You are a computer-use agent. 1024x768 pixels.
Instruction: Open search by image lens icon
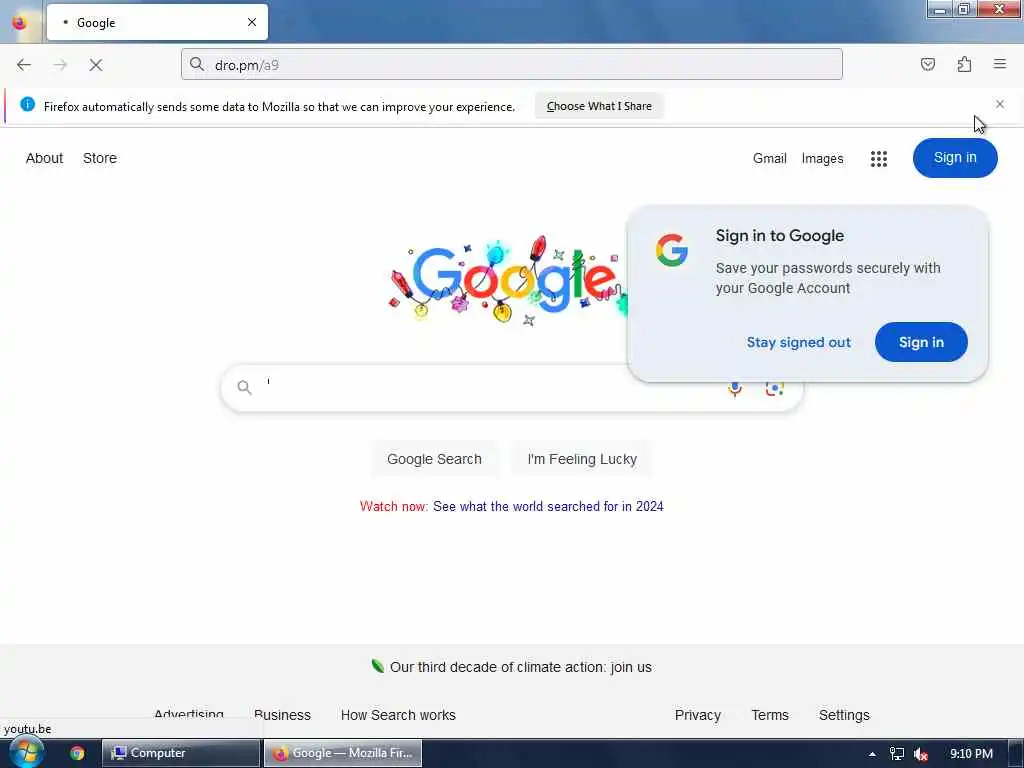(775, 388)
